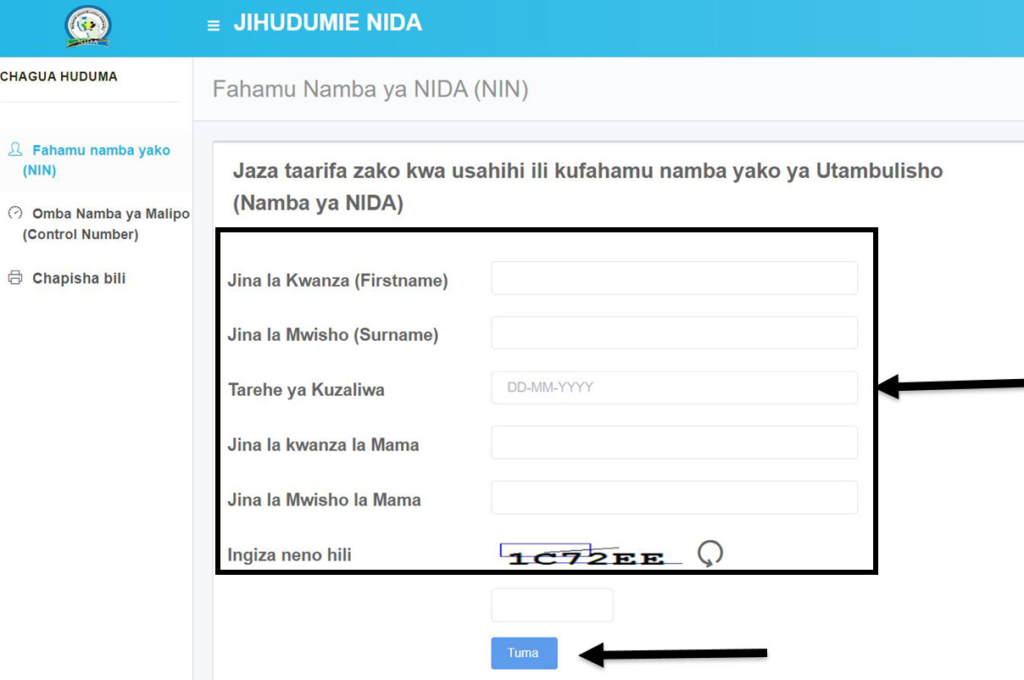Click the Jina la Mwisho la Mama field

(x=674, y=497)
